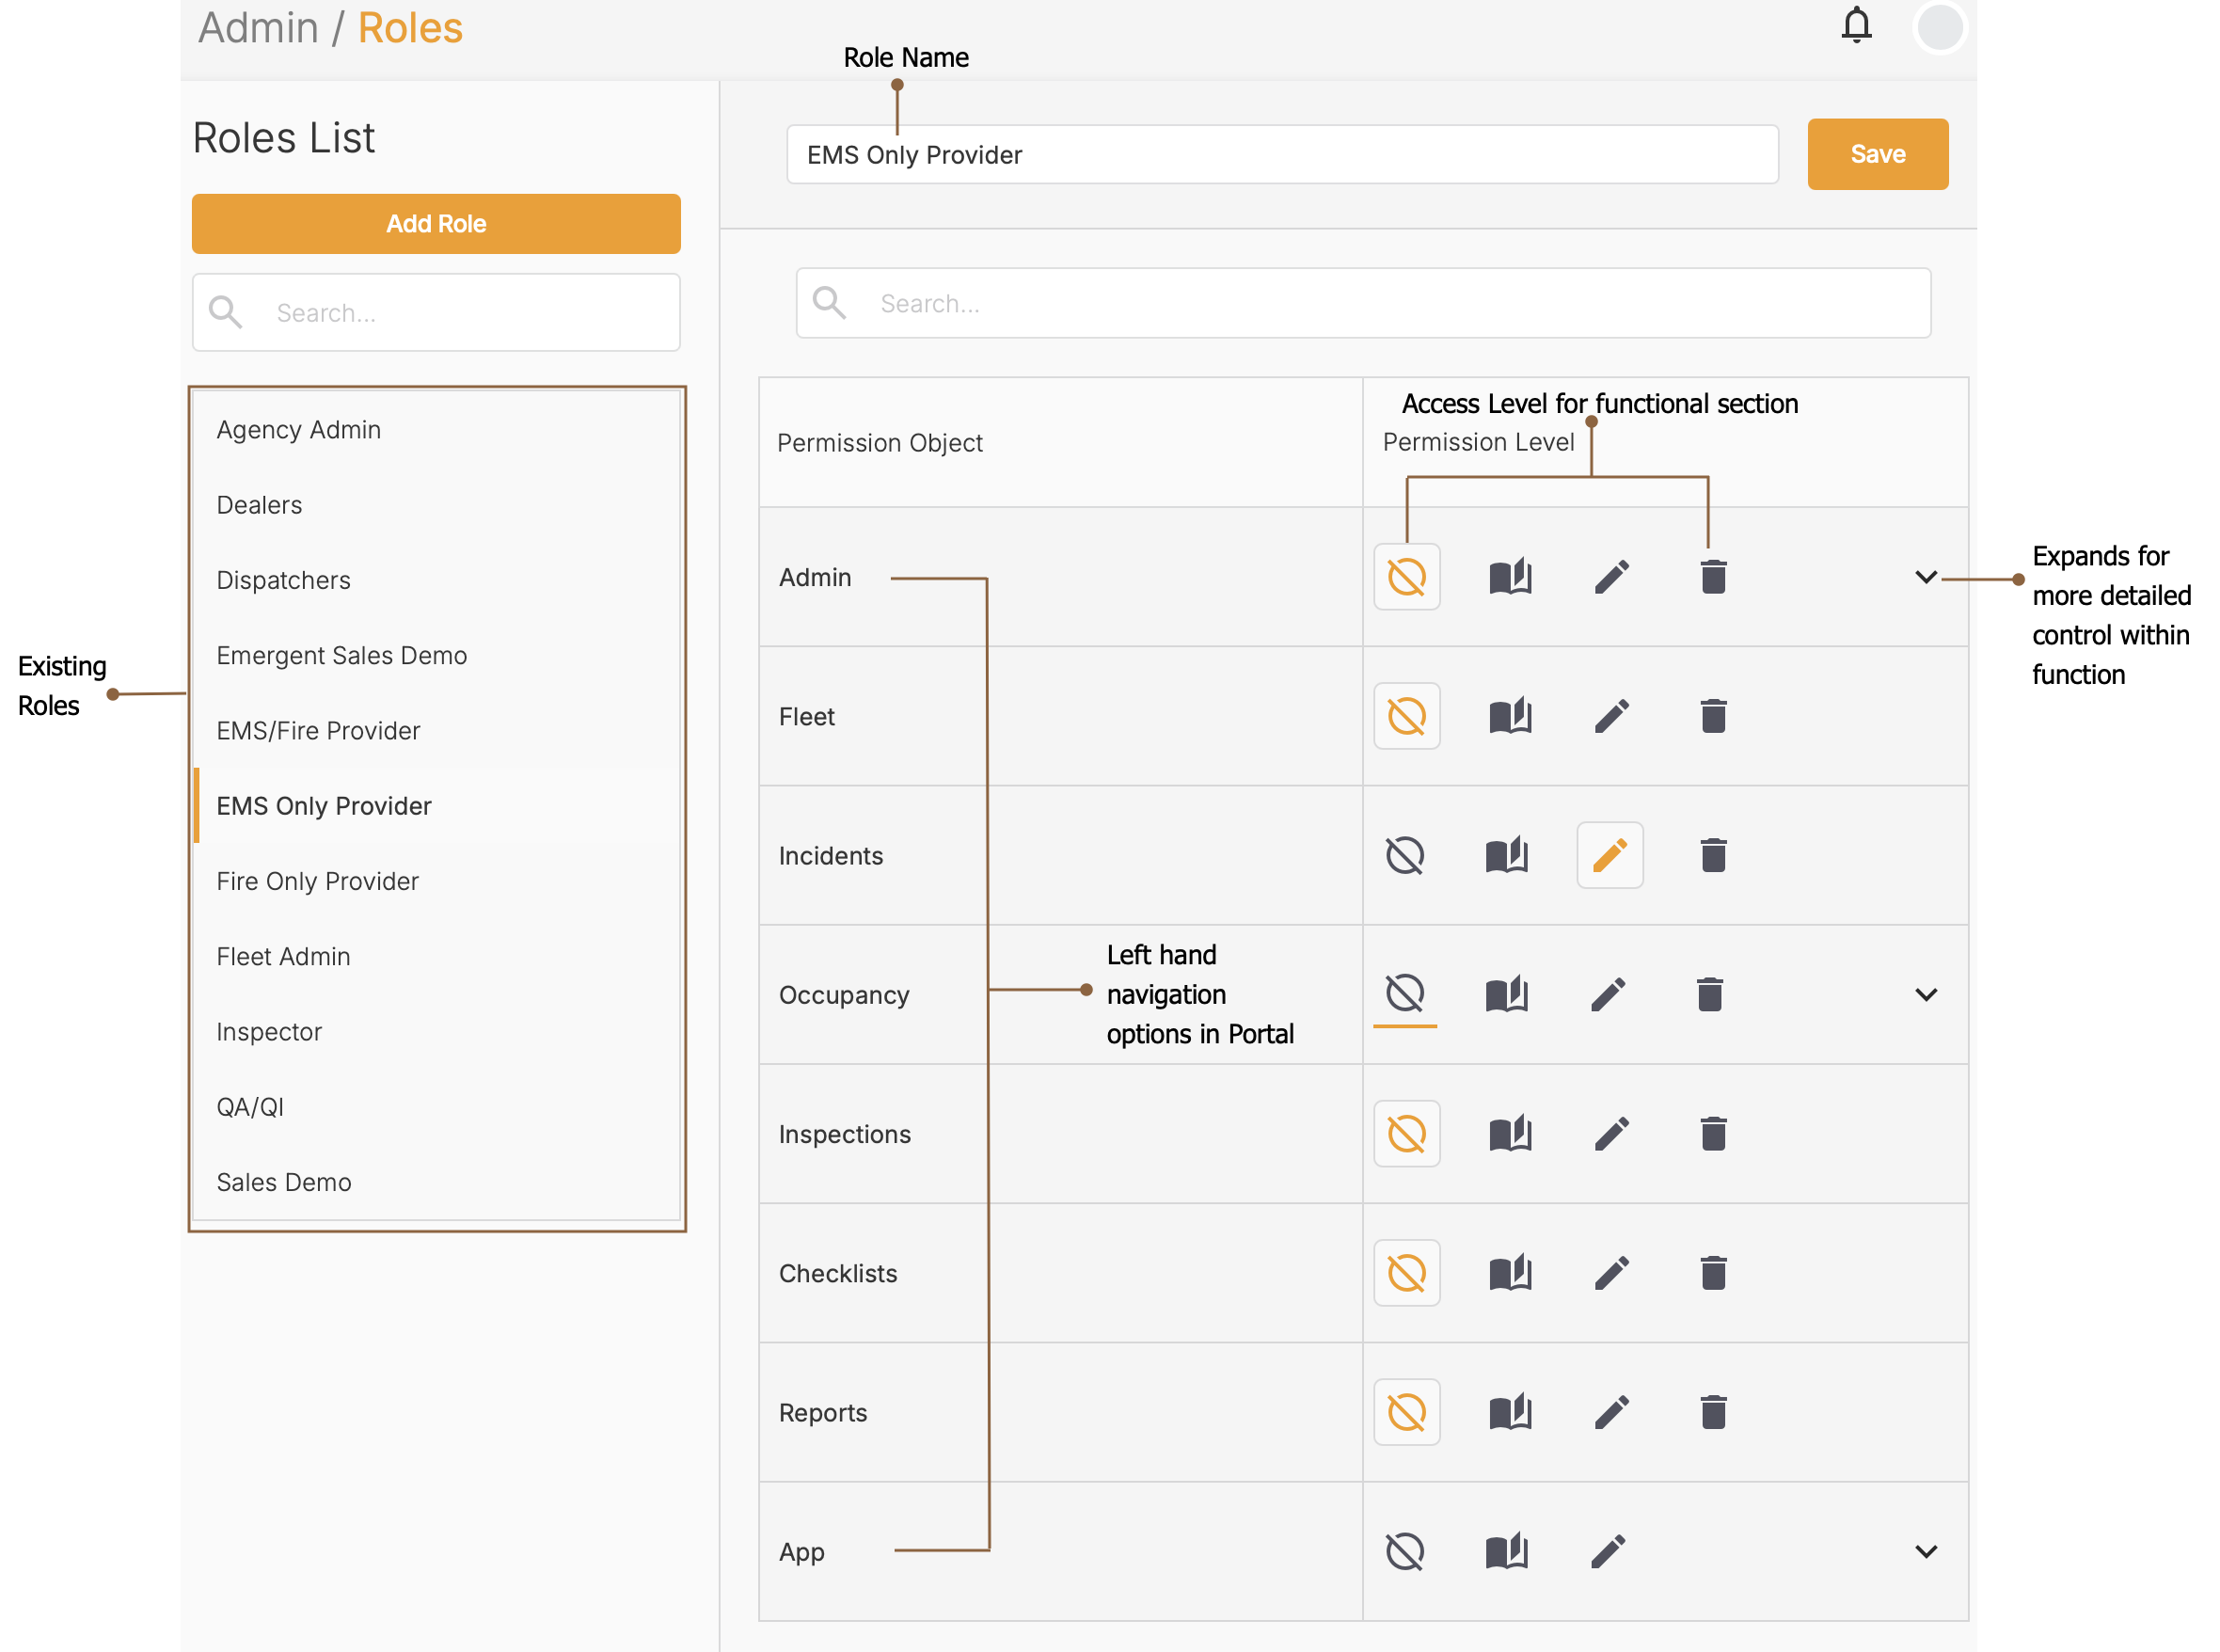
Task: Expand the App row chevron
Action: click(x=1926, y=1552)
